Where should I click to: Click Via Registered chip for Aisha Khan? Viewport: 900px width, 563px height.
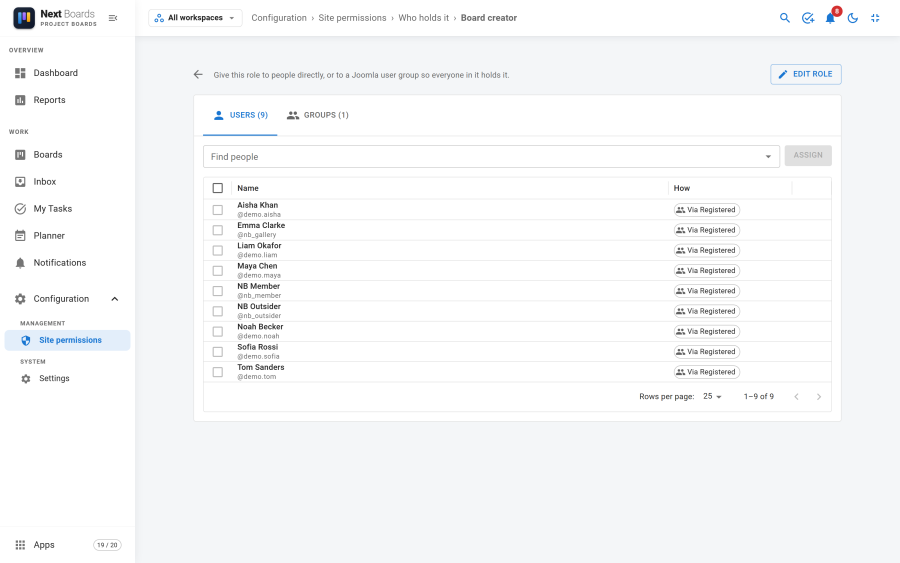tap(707, 210)
